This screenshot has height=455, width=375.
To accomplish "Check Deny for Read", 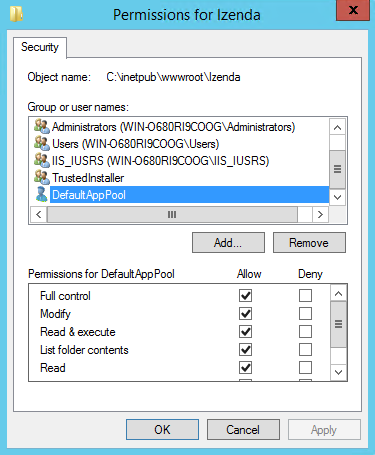I will (x=305, y=368).
